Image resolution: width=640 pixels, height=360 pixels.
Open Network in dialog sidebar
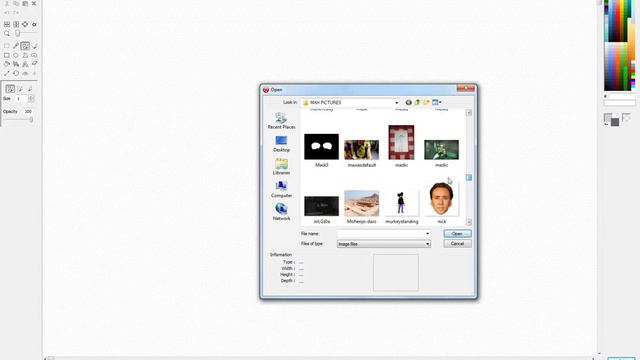pos(281,213)
